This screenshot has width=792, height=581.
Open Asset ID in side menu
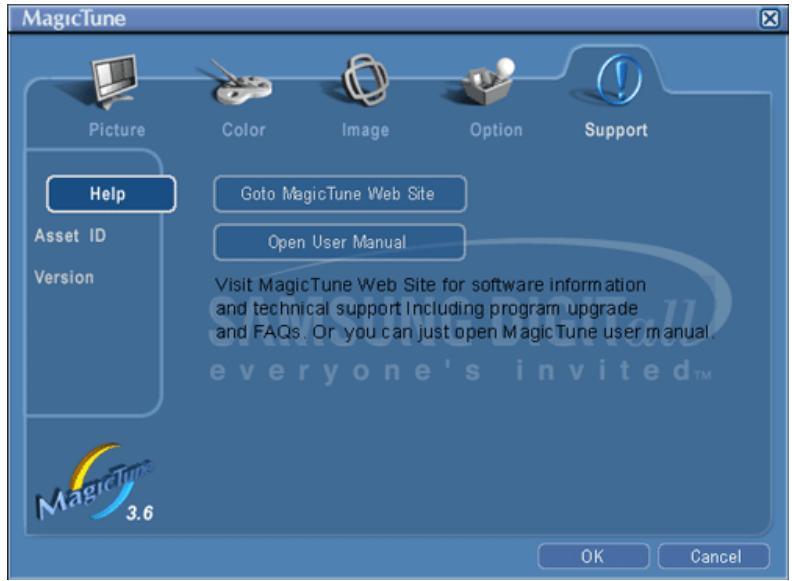click(x=70, y=235)
